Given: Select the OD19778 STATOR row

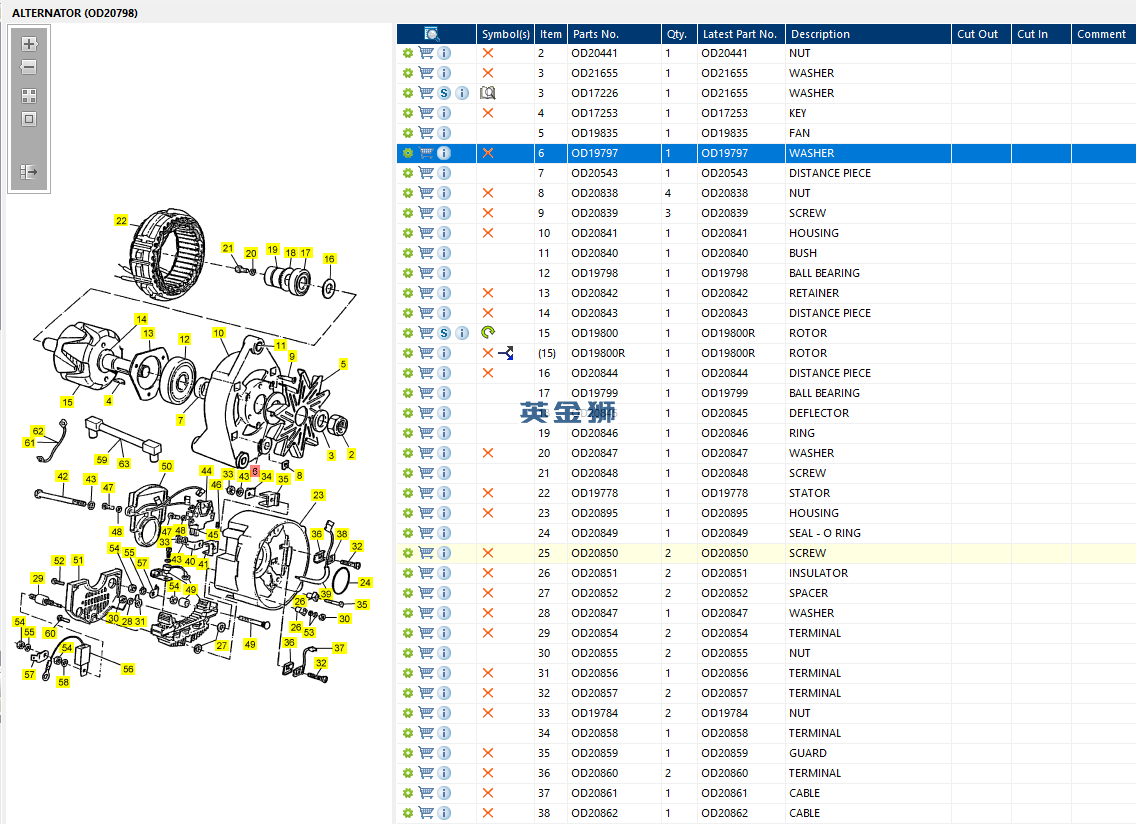Looking at the screenshot, I should [x=809, y=493].
